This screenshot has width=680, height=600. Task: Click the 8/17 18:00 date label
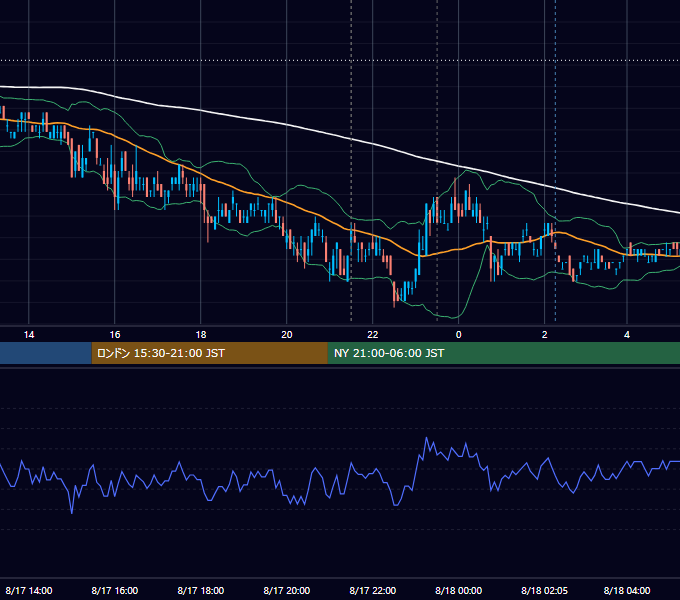point(201,590)
